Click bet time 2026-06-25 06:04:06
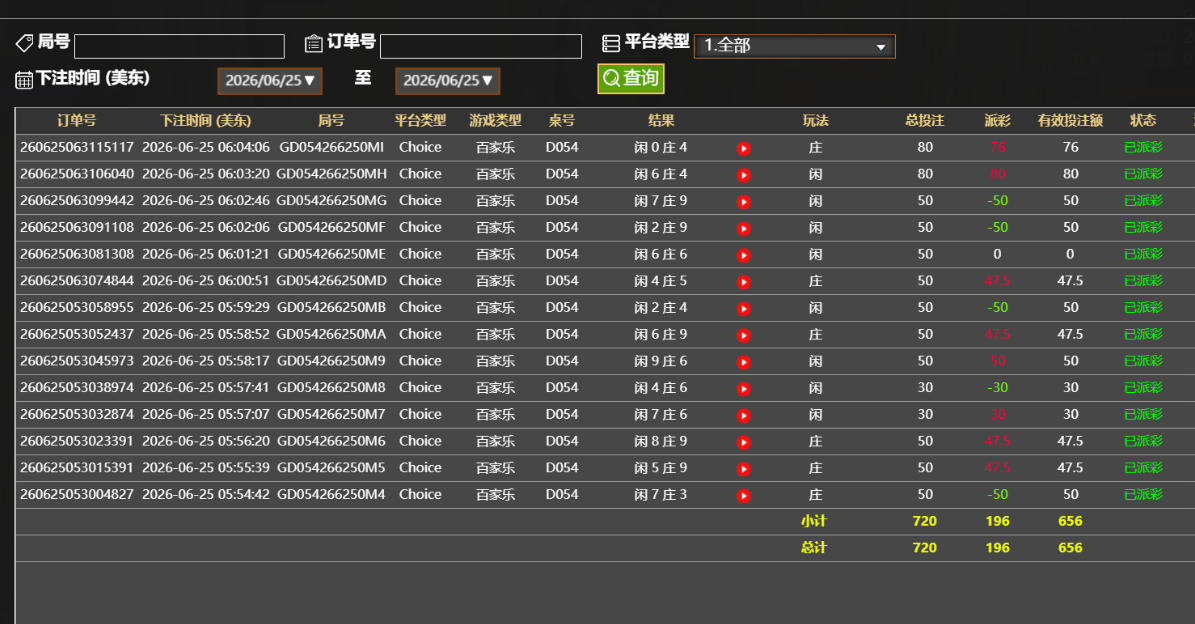Image resolution: width=1195 pixels, height=624 pixels. click(206, 147)
